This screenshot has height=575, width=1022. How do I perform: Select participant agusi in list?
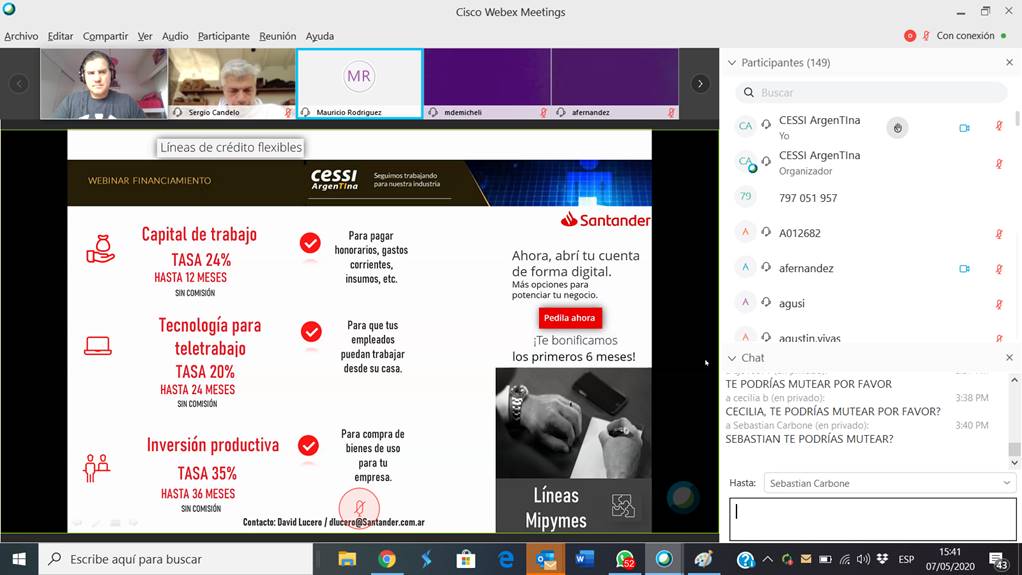[x=870, y=303]
